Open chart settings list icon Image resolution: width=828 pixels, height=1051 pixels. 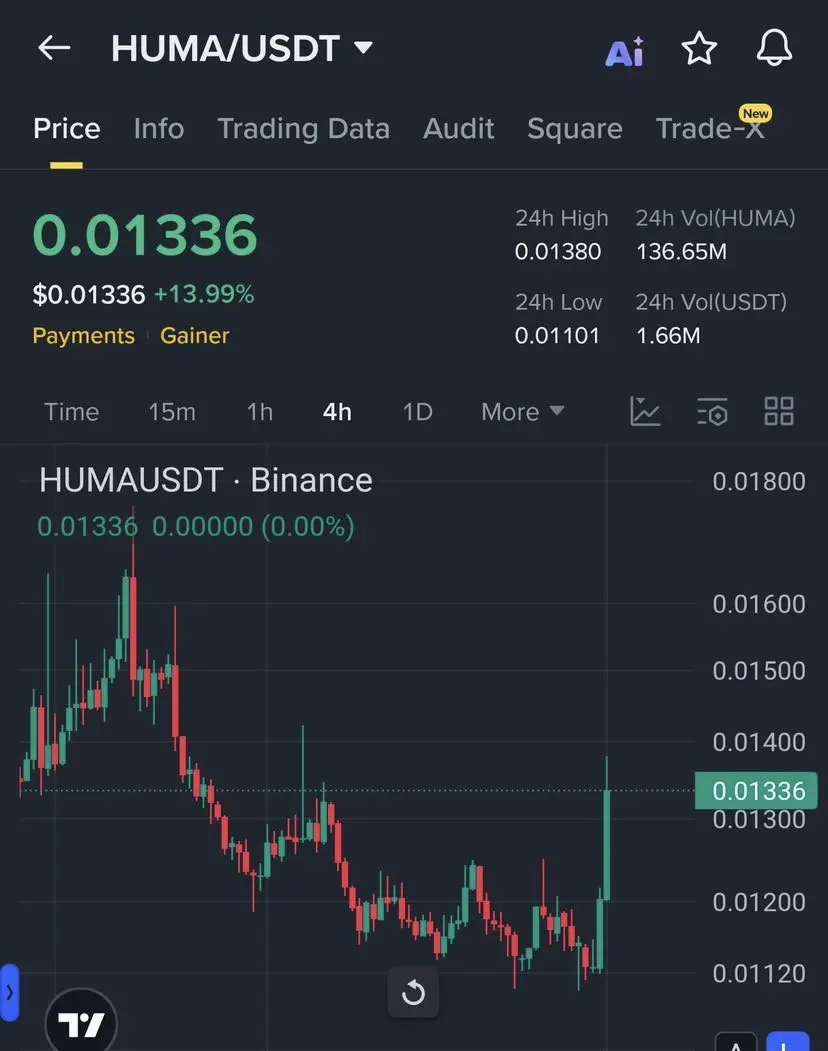click(712, 411)
